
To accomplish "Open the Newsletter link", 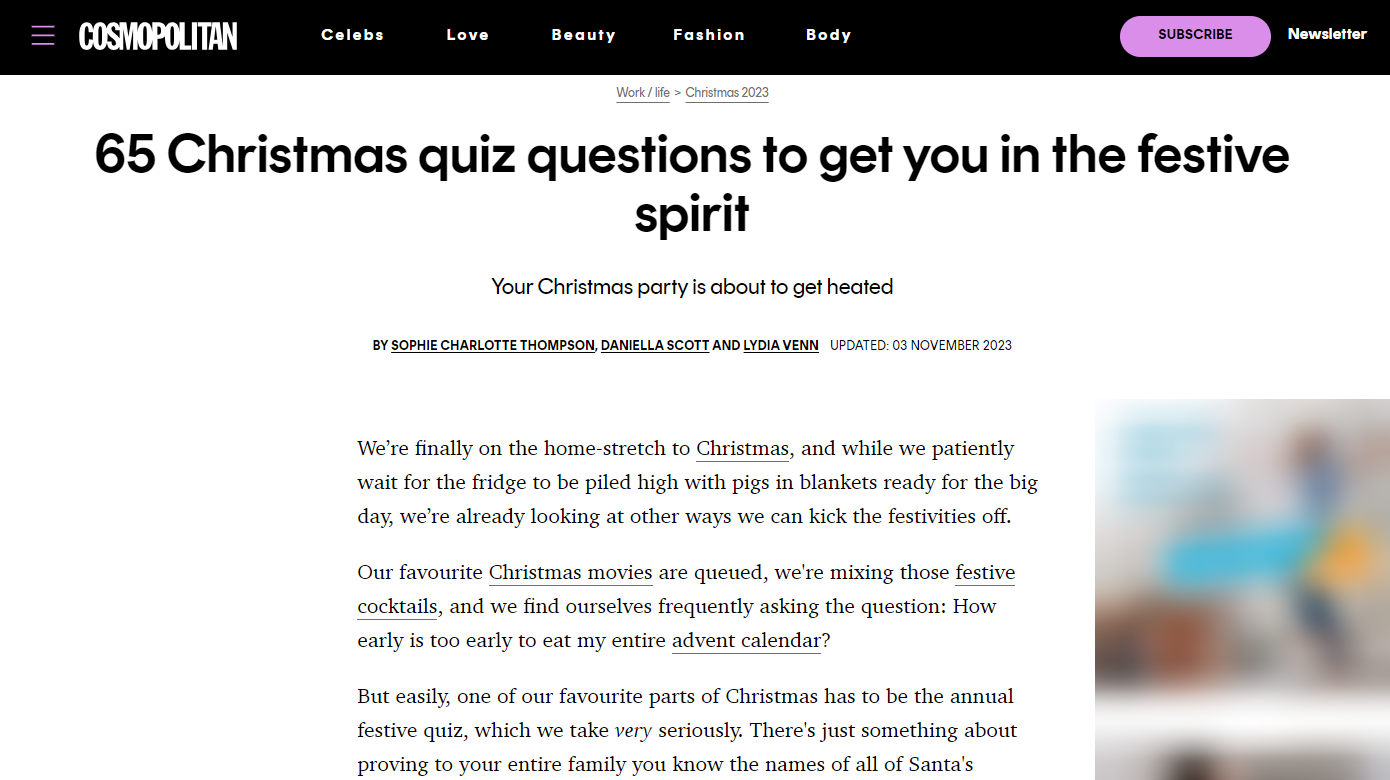I will 1327,34.
